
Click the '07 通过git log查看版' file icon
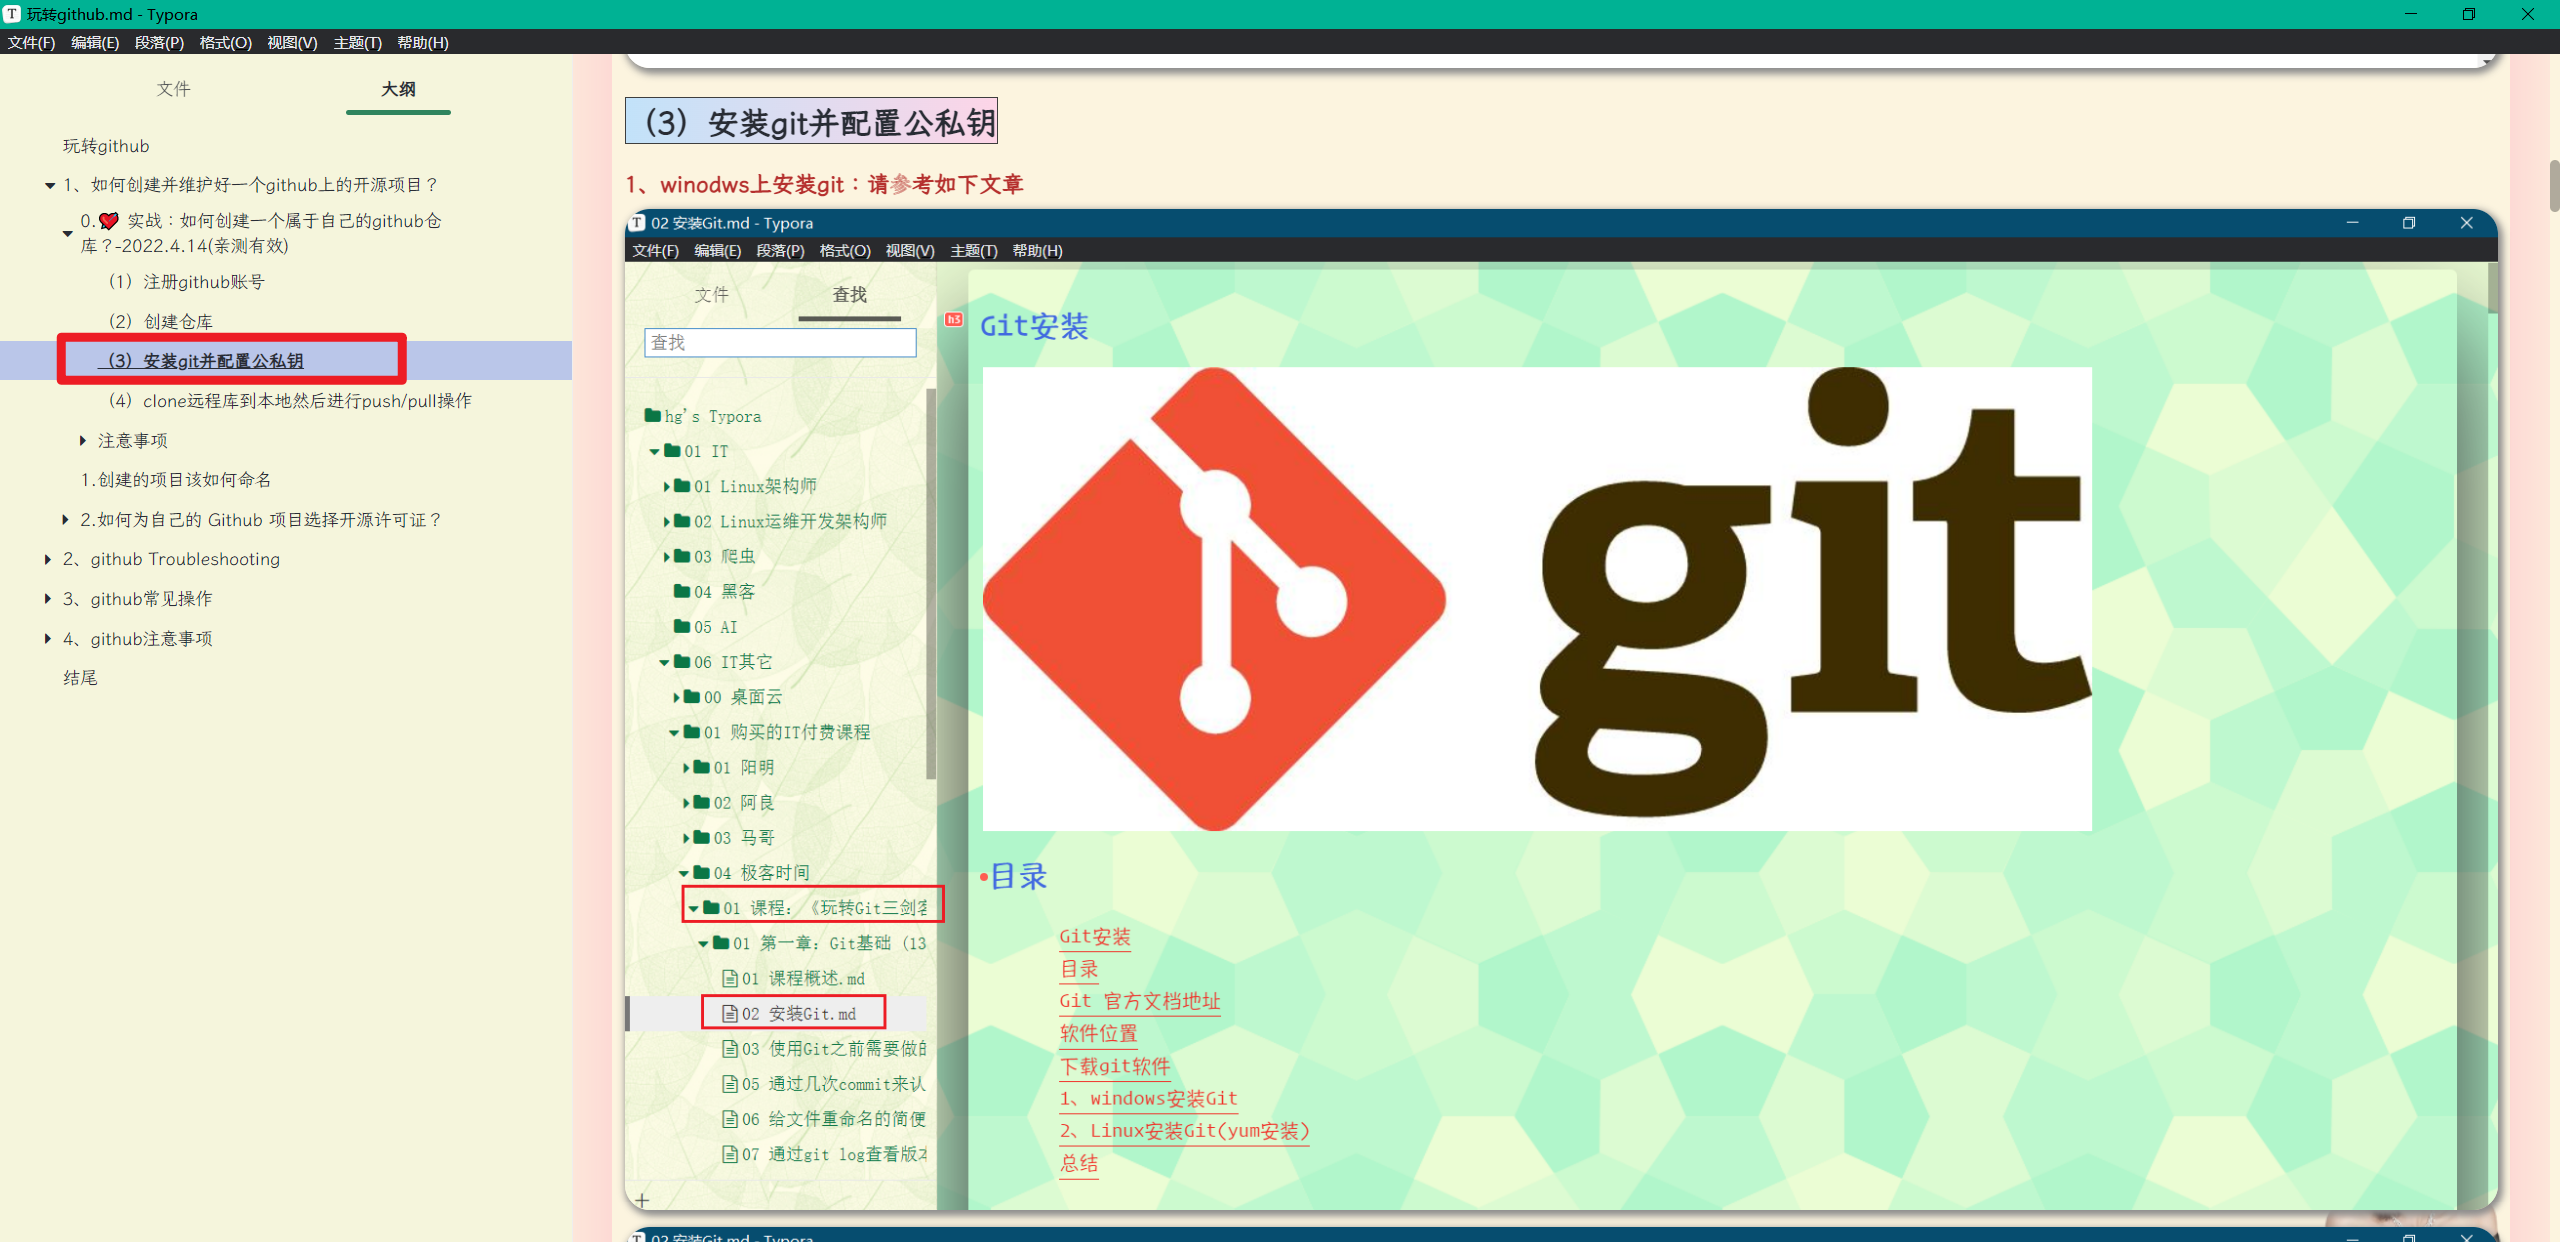[730, 1154]
